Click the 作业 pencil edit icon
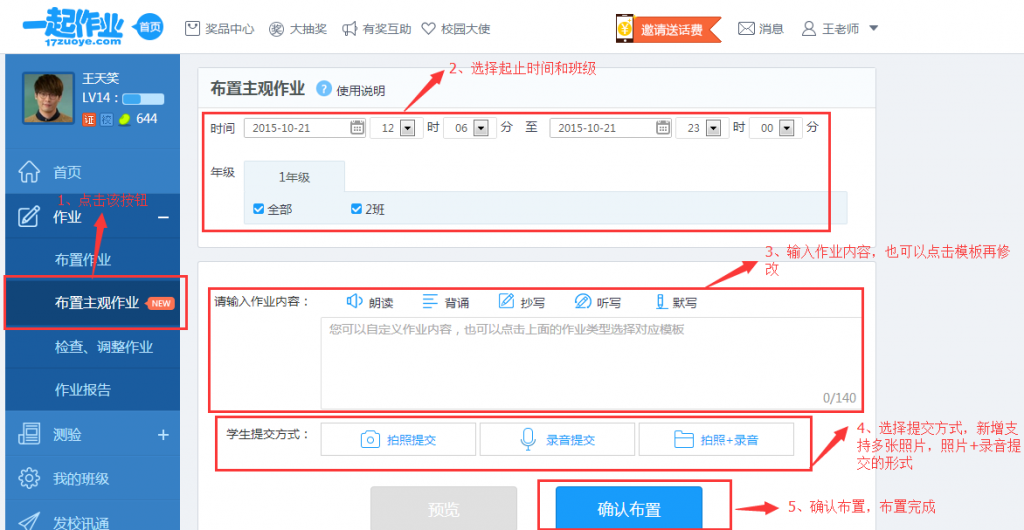 click(x=29, y=217)
